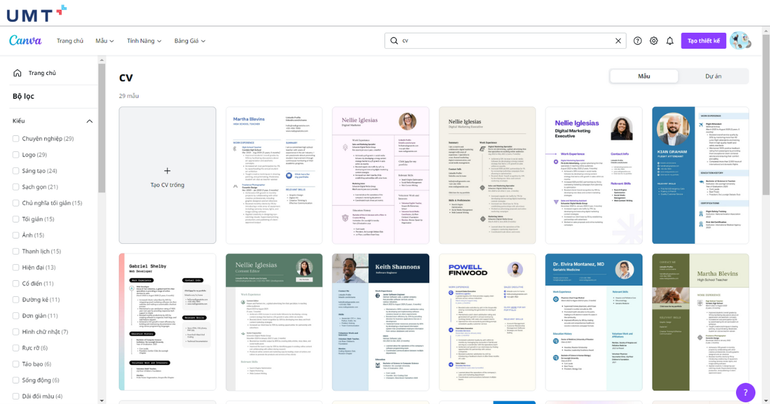This screenshot has height=404, width=770.
Task: Collapse the Kiểu filter section
Action: (x=89, y=121)
